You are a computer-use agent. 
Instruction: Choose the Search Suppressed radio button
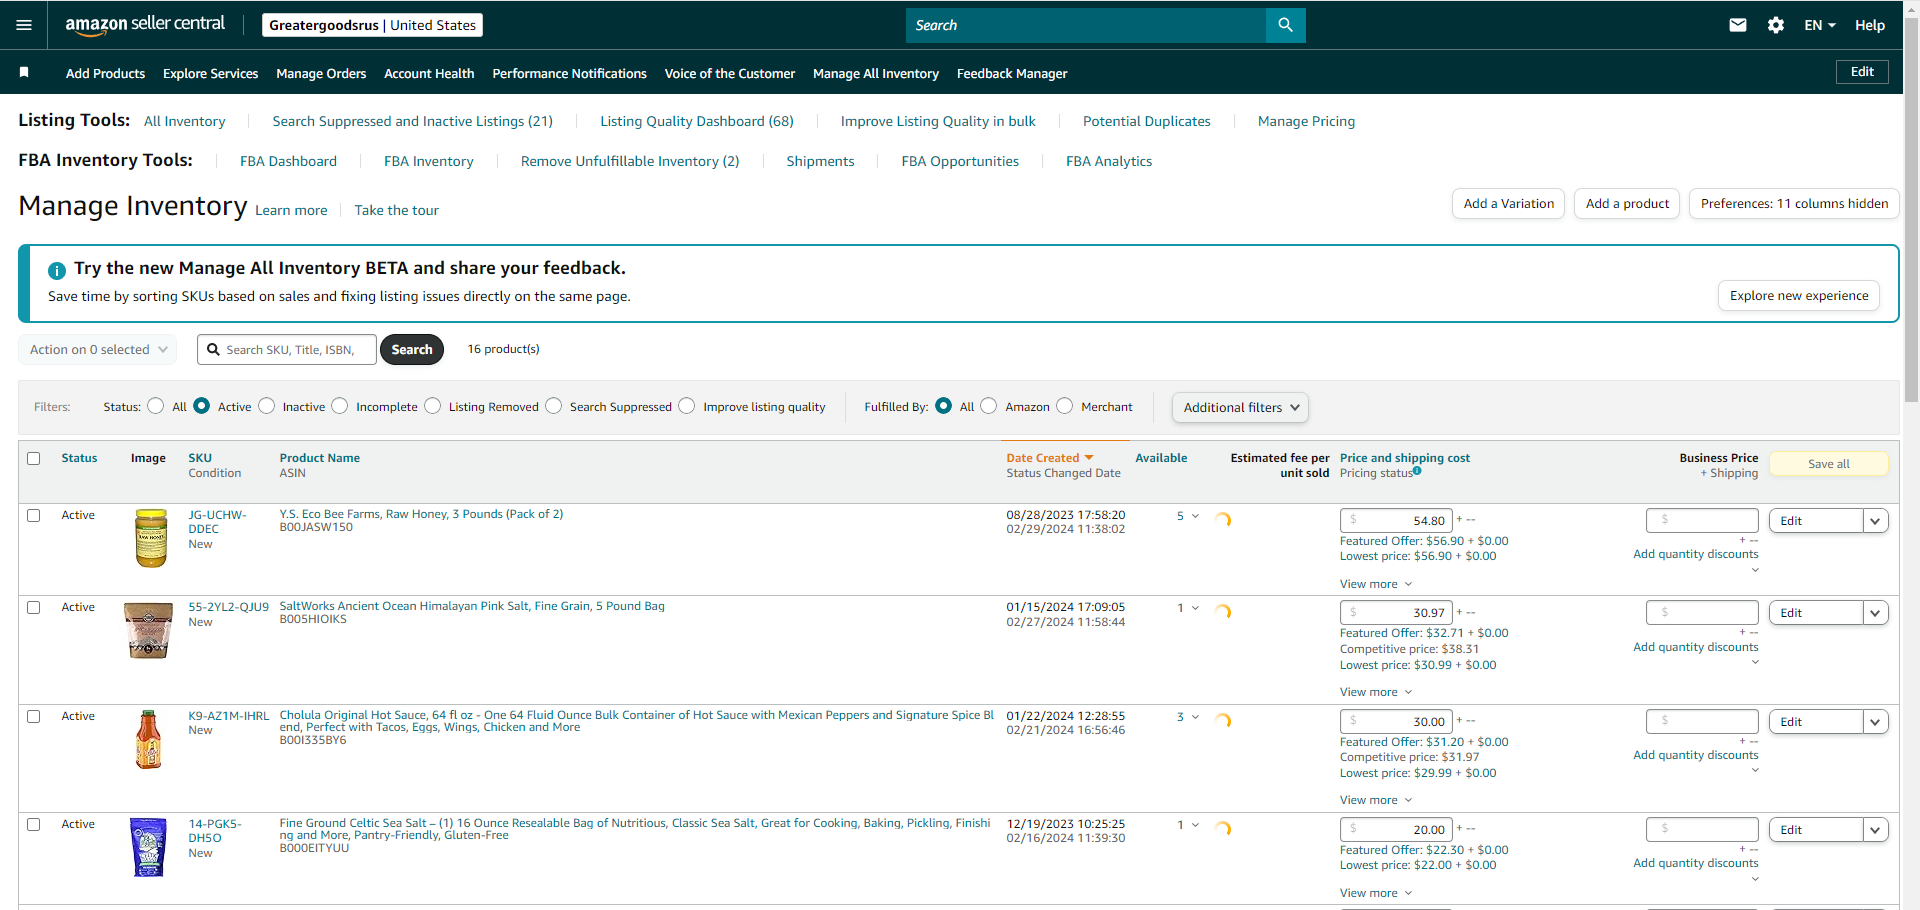point(553,406)
